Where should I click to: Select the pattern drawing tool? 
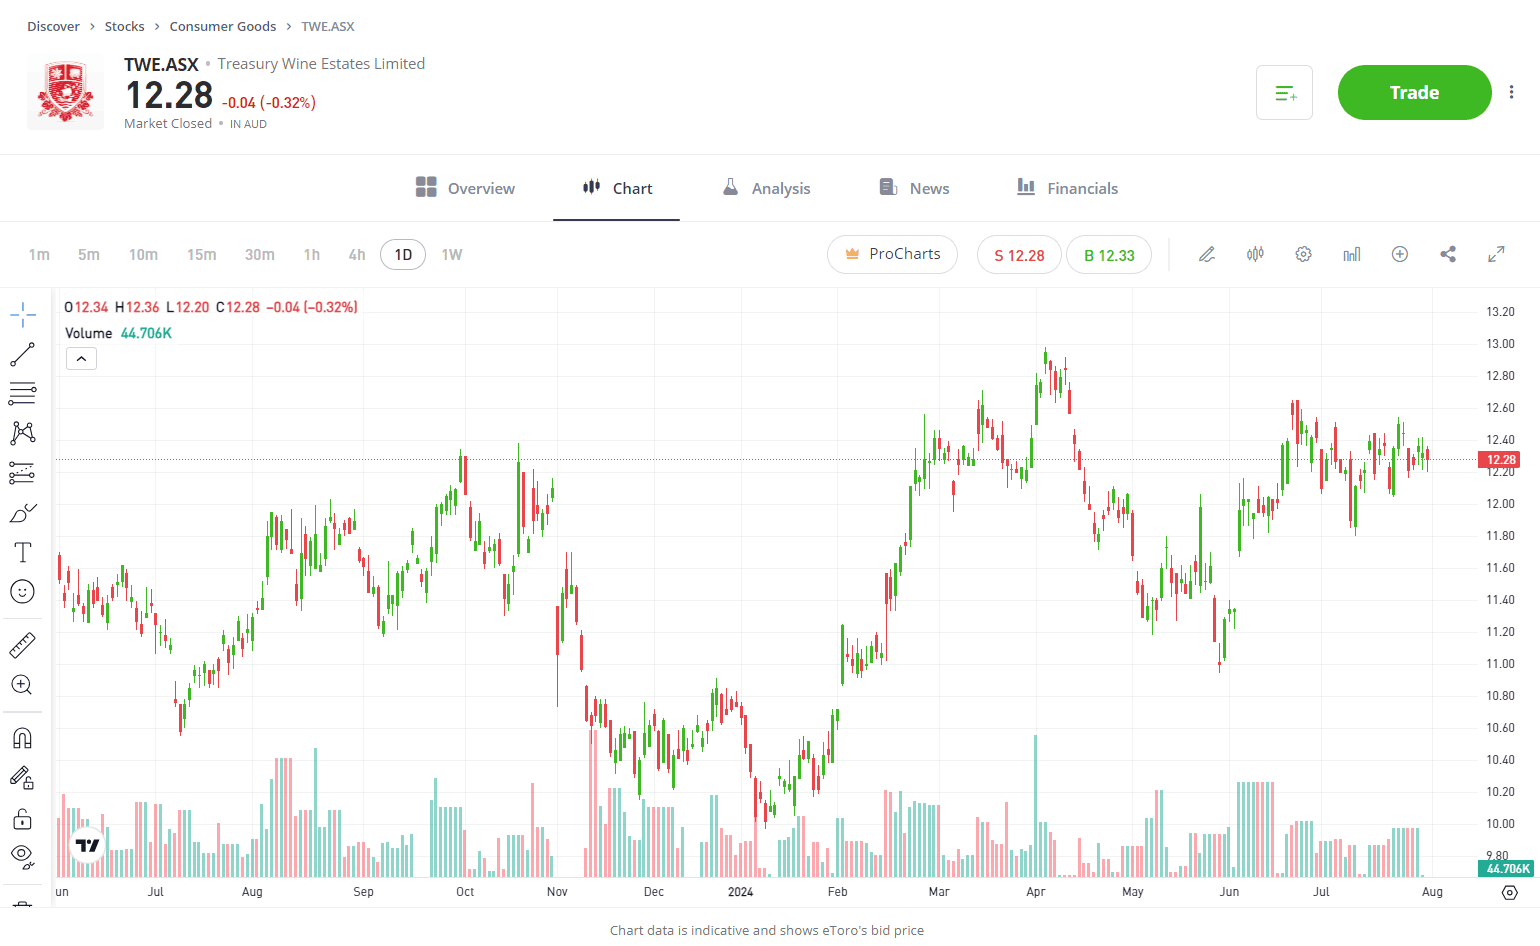tap(23, 432)
